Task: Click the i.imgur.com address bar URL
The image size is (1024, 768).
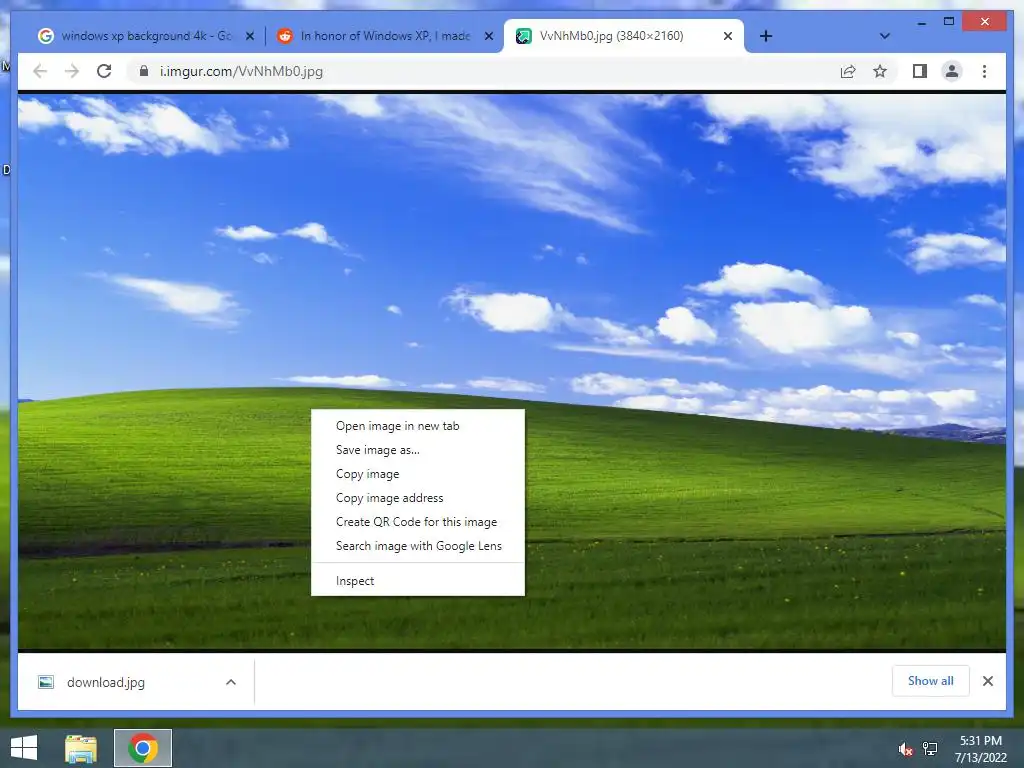Action: click(241, 71)
